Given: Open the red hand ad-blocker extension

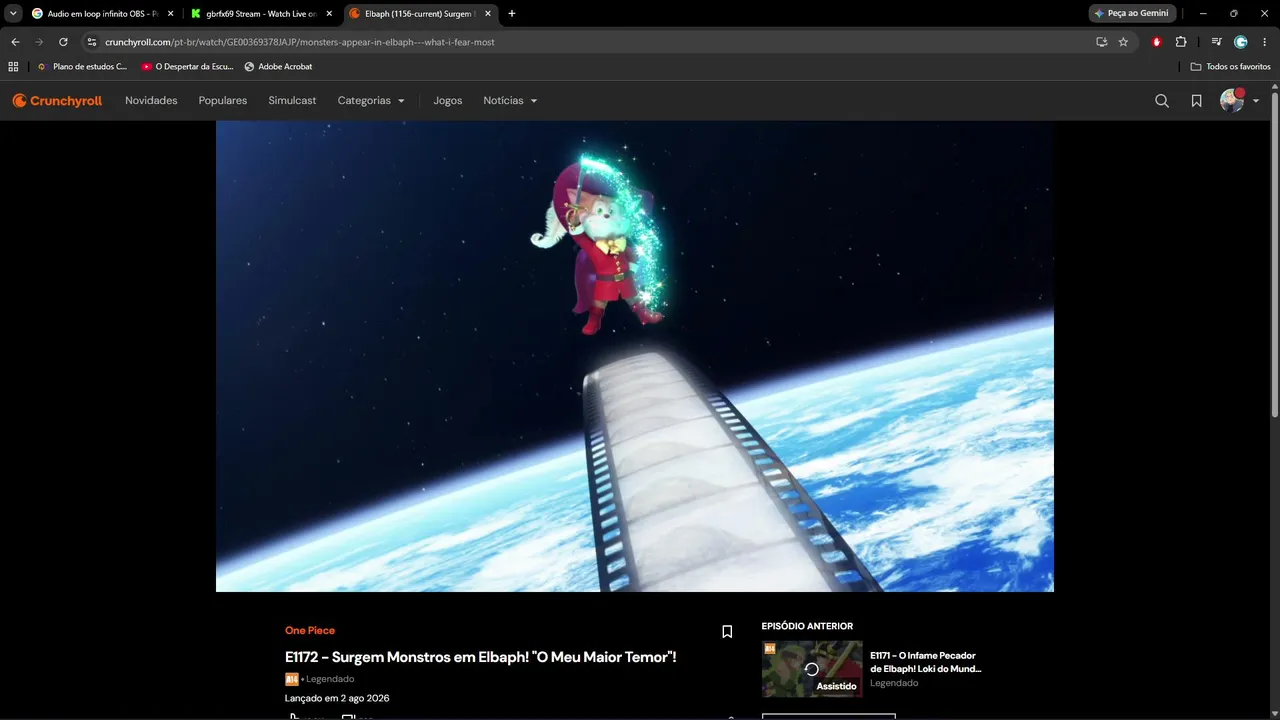Looking at the screenshot, I should point(1157,42).
